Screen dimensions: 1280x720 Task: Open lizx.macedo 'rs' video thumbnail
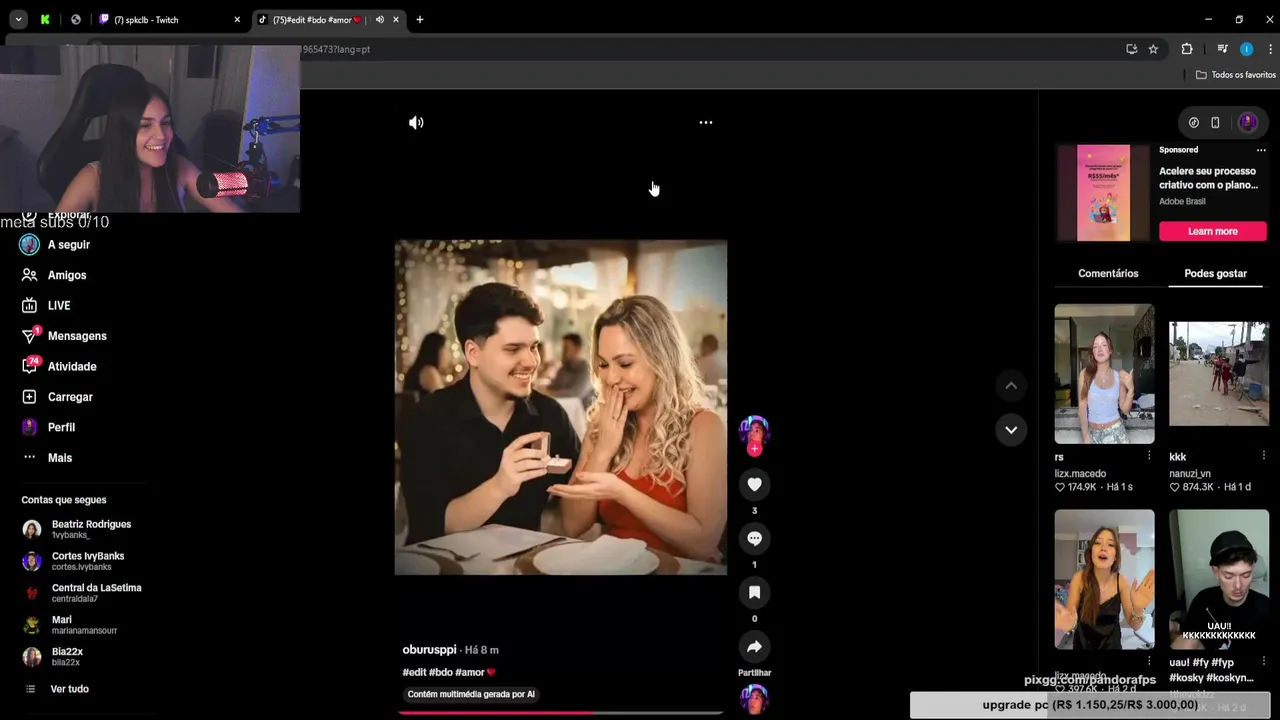tap(1104, 374)
